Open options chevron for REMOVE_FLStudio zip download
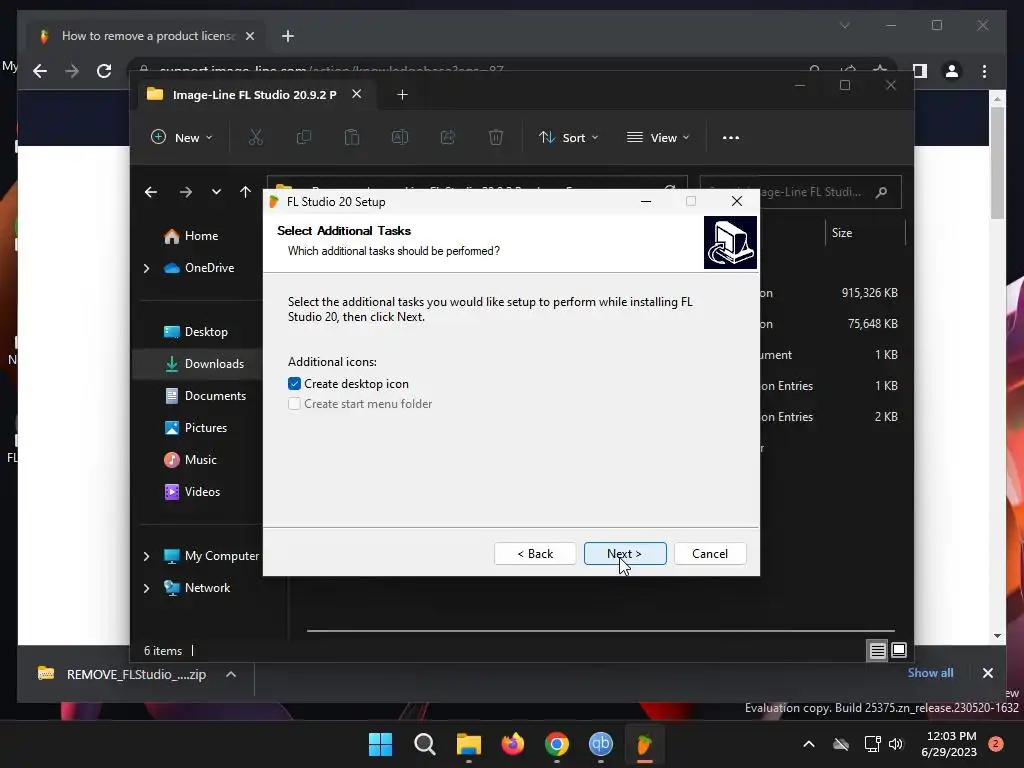The width and height of the screenshot is (1024, 768). [x=231, y=674]
